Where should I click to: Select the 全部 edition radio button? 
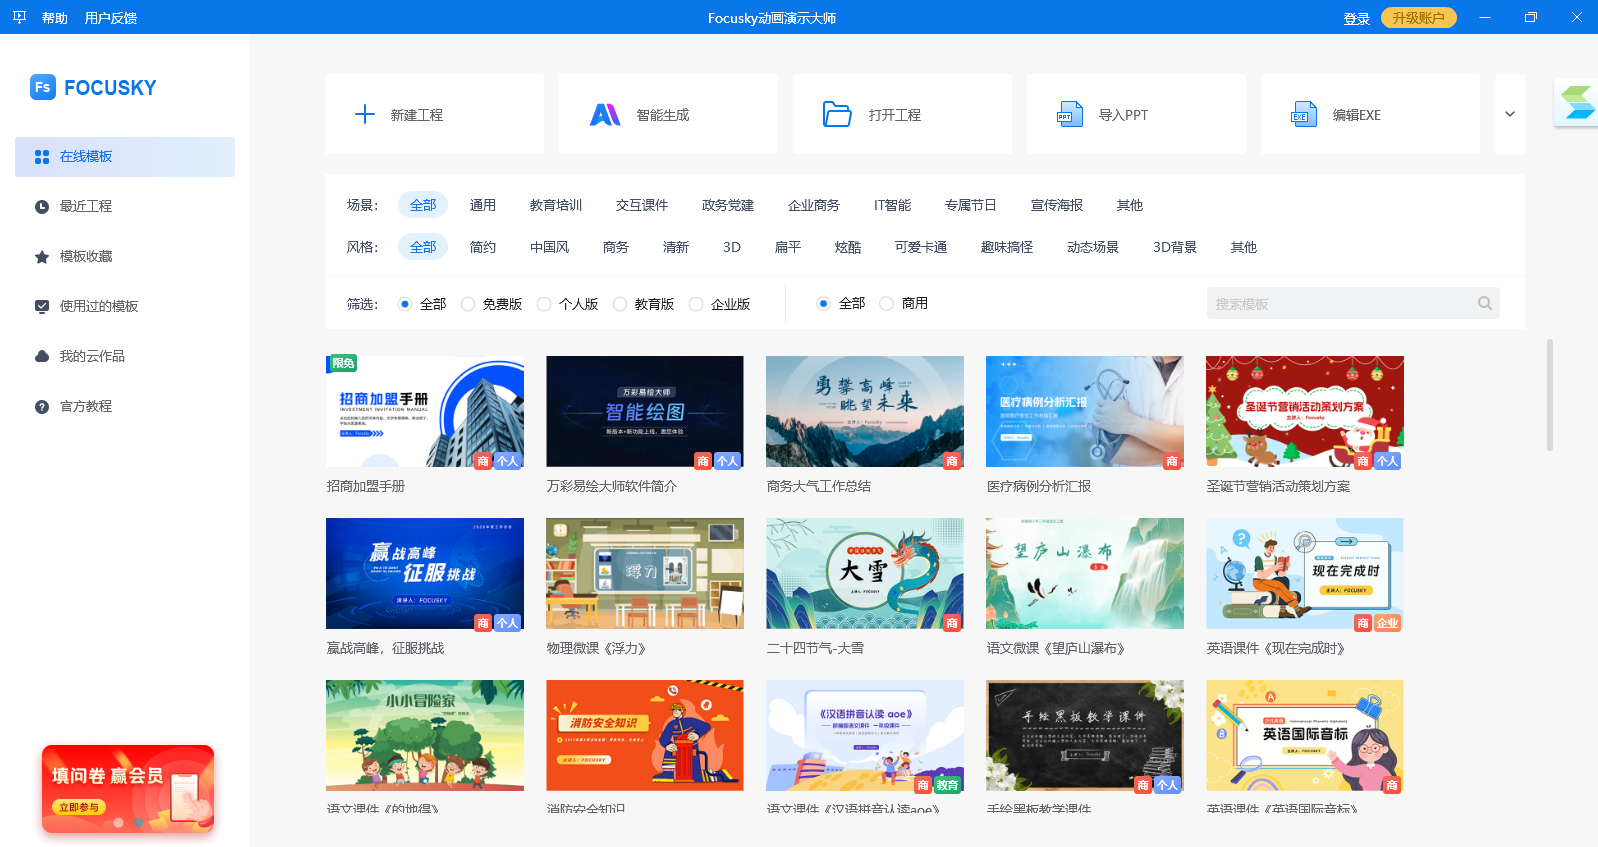tap(404, 304)
